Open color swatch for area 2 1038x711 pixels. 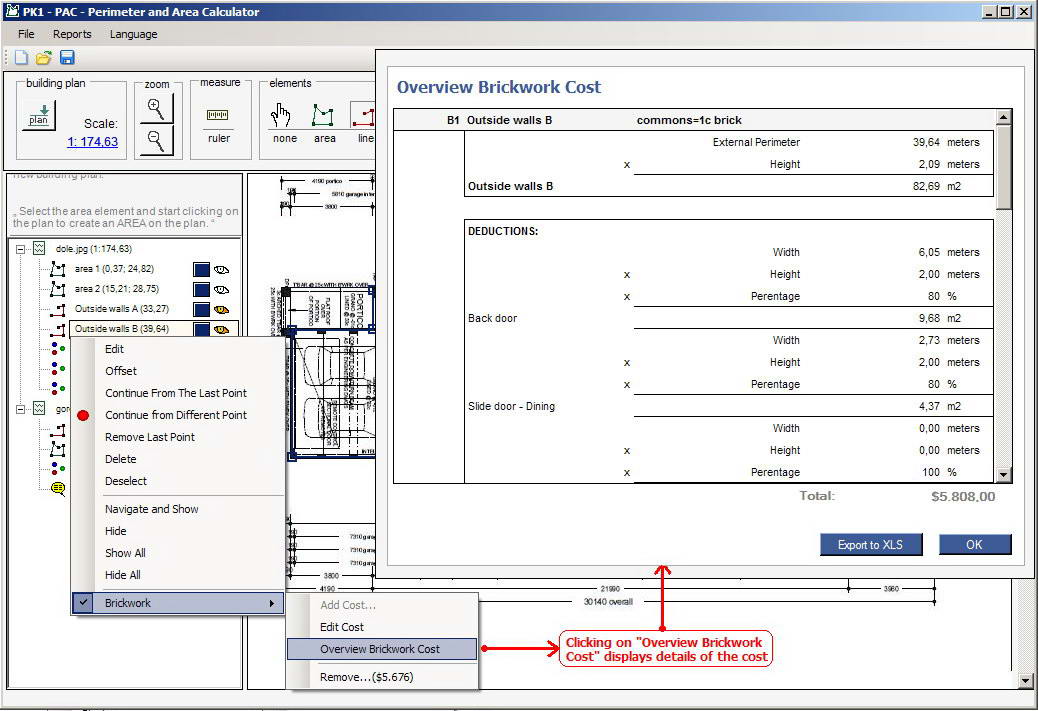pyautogui.click(x=201, y=289)
